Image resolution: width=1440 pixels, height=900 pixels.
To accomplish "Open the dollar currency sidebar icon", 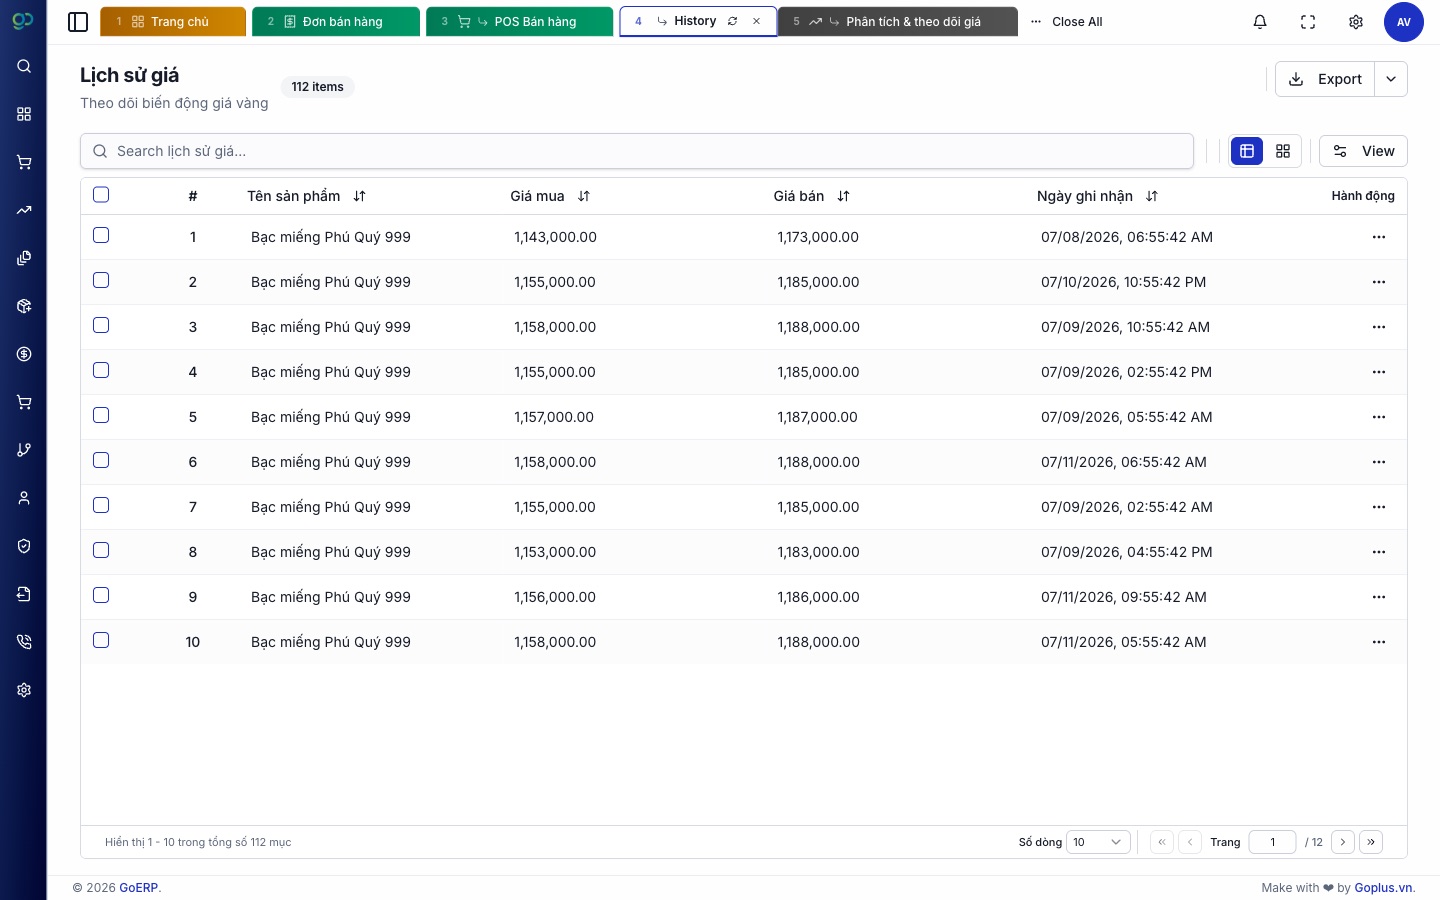I will 24,354.
